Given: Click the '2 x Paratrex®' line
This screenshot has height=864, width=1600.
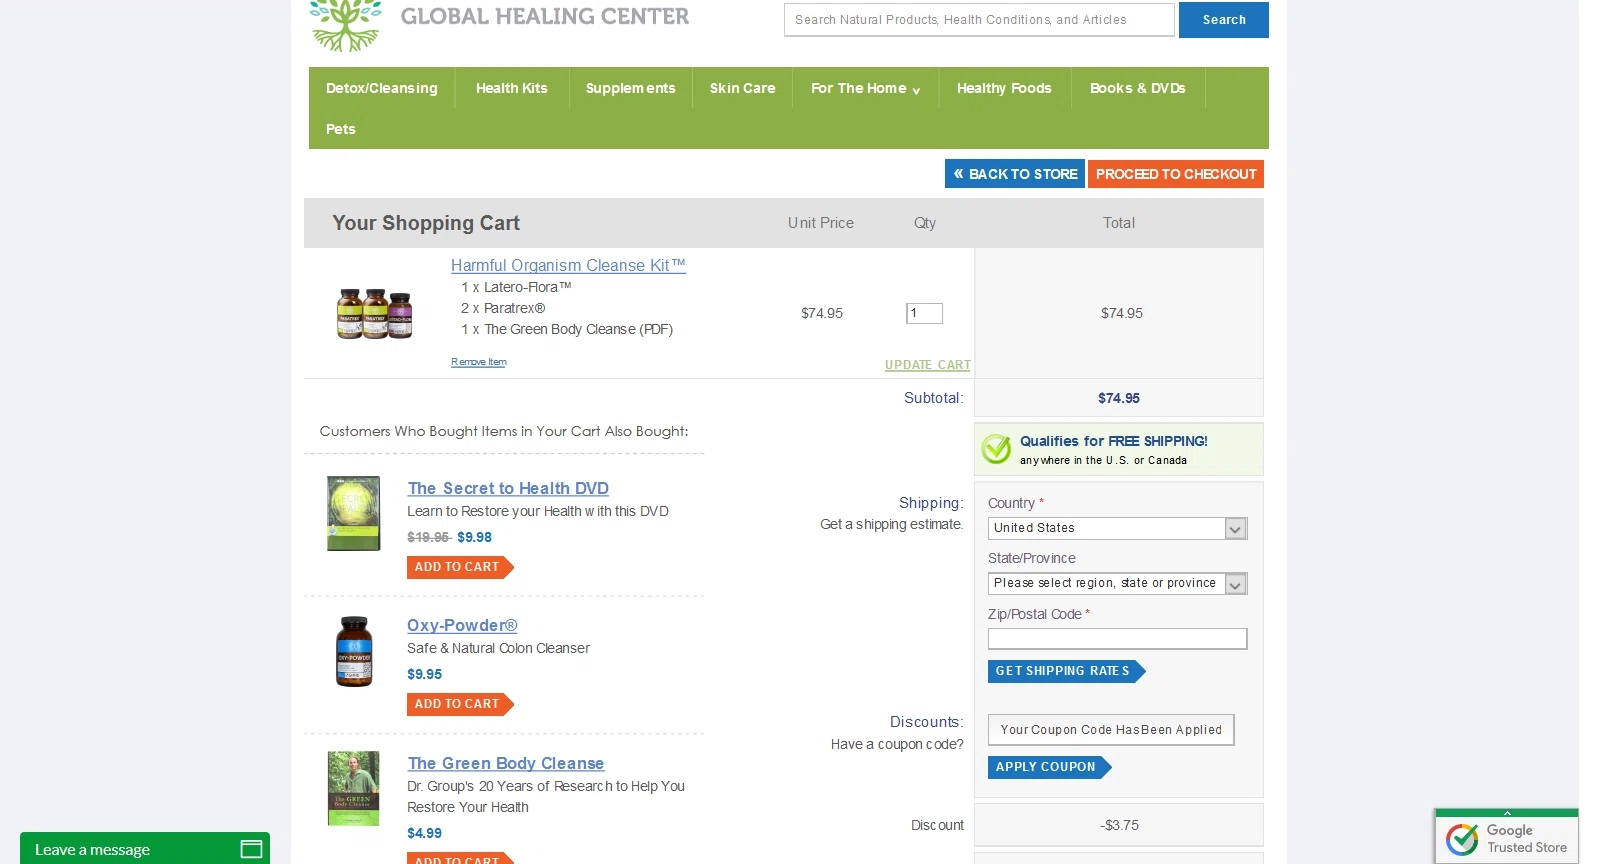Looking at the screenshot, I should tap(503, 308).
